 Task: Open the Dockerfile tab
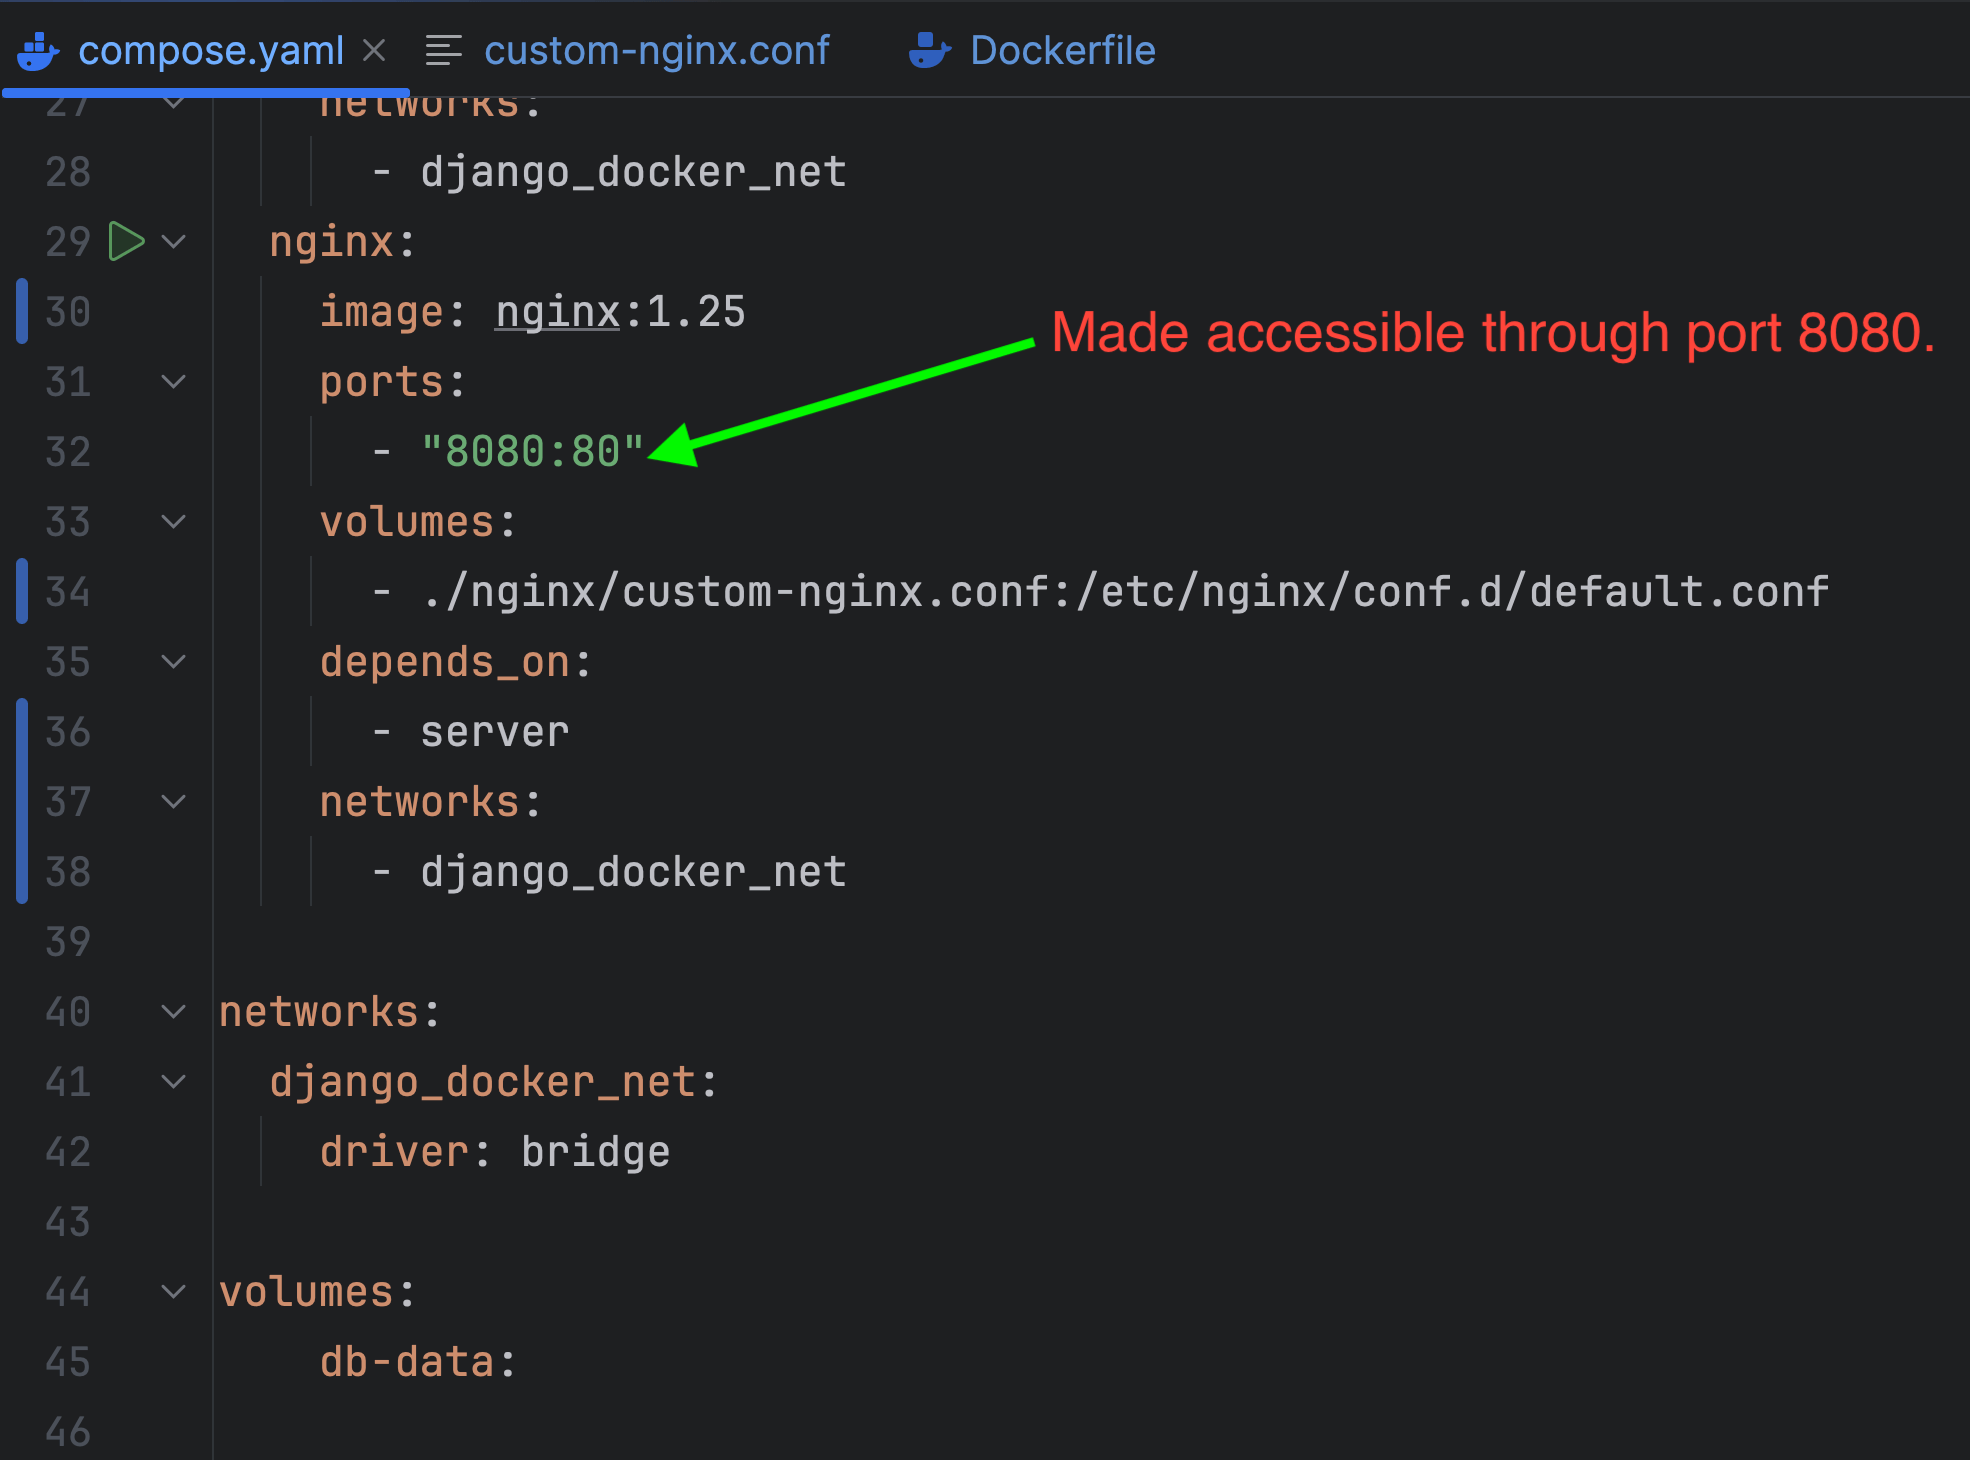(x=1062, y=51)
